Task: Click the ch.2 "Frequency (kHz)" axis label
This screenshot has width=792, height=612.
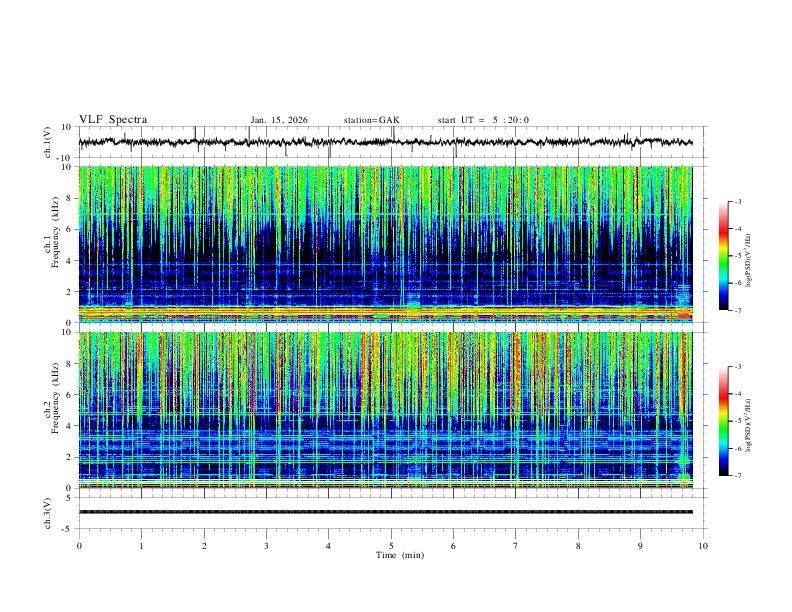Action: (x=56, y=398)
